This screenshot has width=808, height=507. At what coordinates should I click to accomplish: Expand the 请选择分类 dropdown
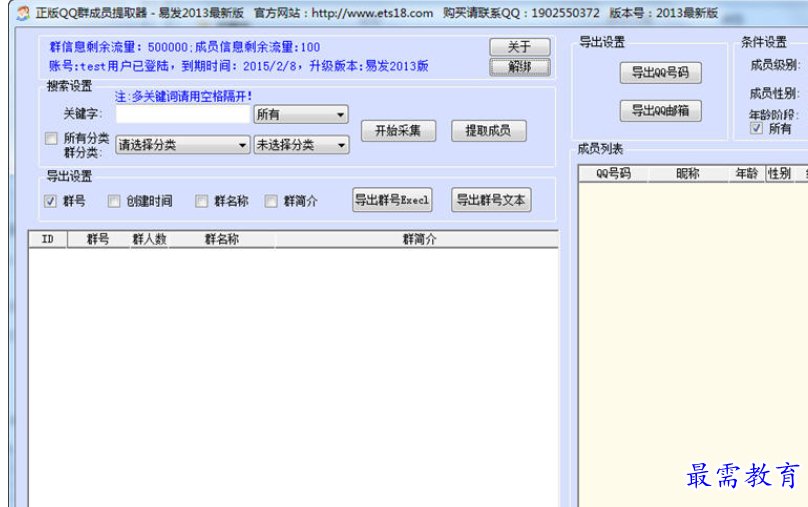click(182, 145)
